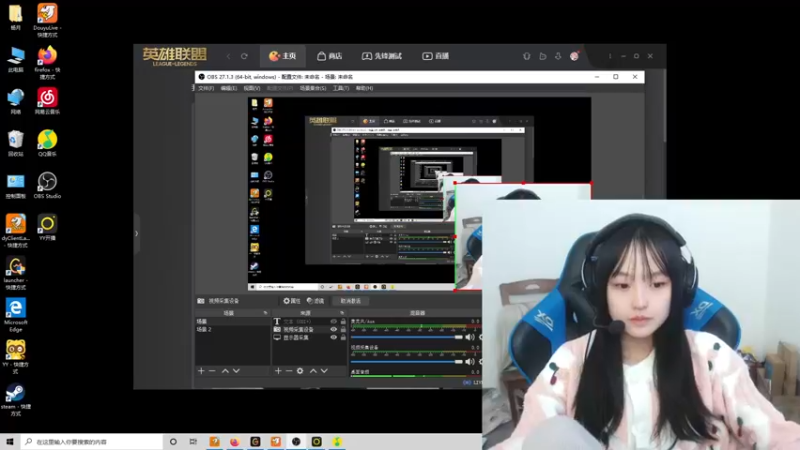Open DouyuLive desktop shortcut
The image size is (800, 450).
pos(47,19)
